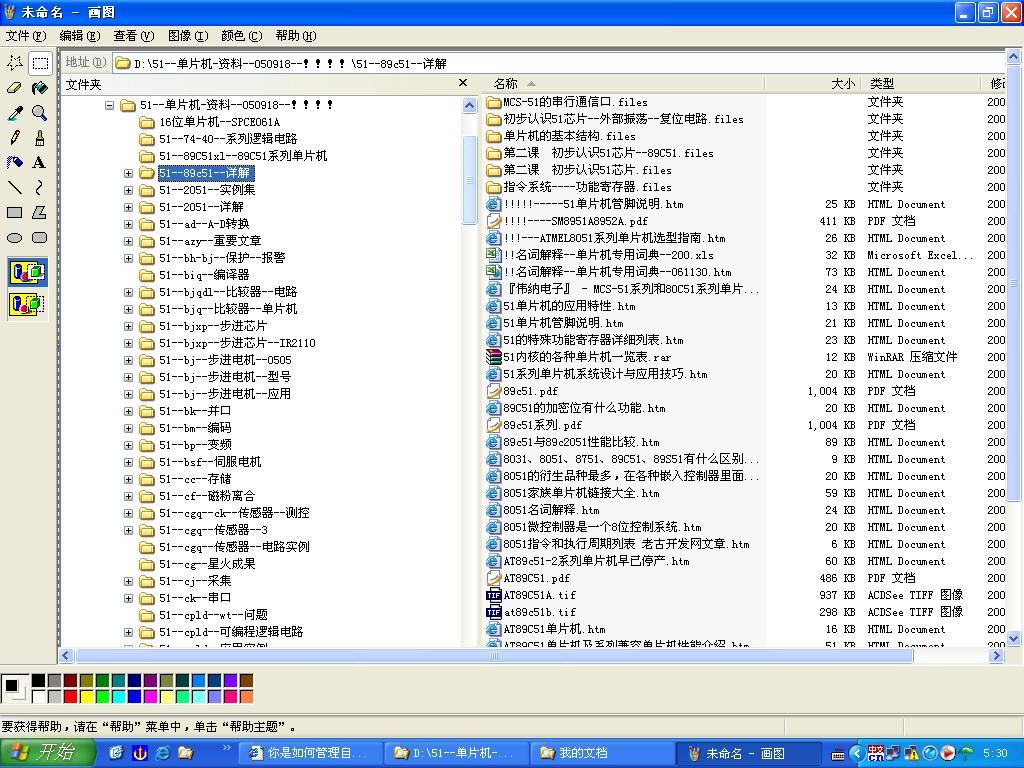Open the 文件(F) menu

coord(26,36)
